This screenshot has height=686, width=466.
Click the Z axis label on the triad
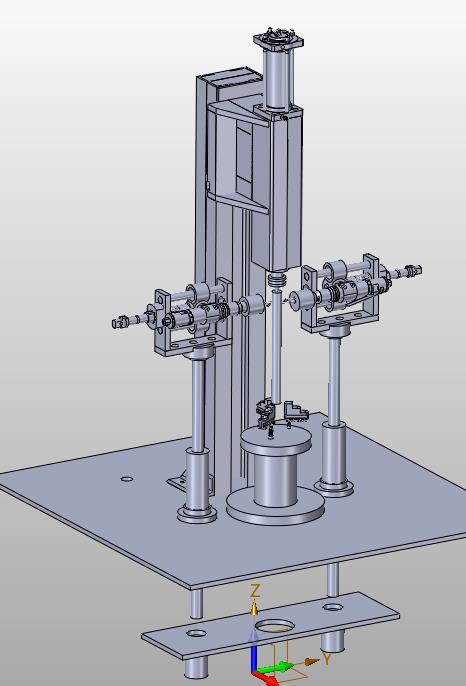(x=255, y=591)
